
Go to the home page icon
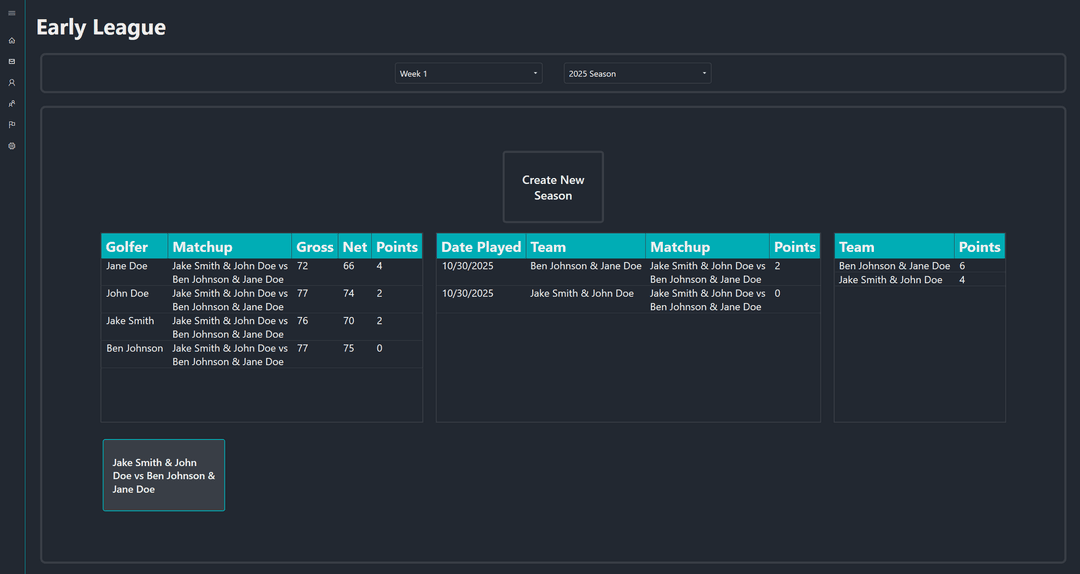[x=12, y=41]
